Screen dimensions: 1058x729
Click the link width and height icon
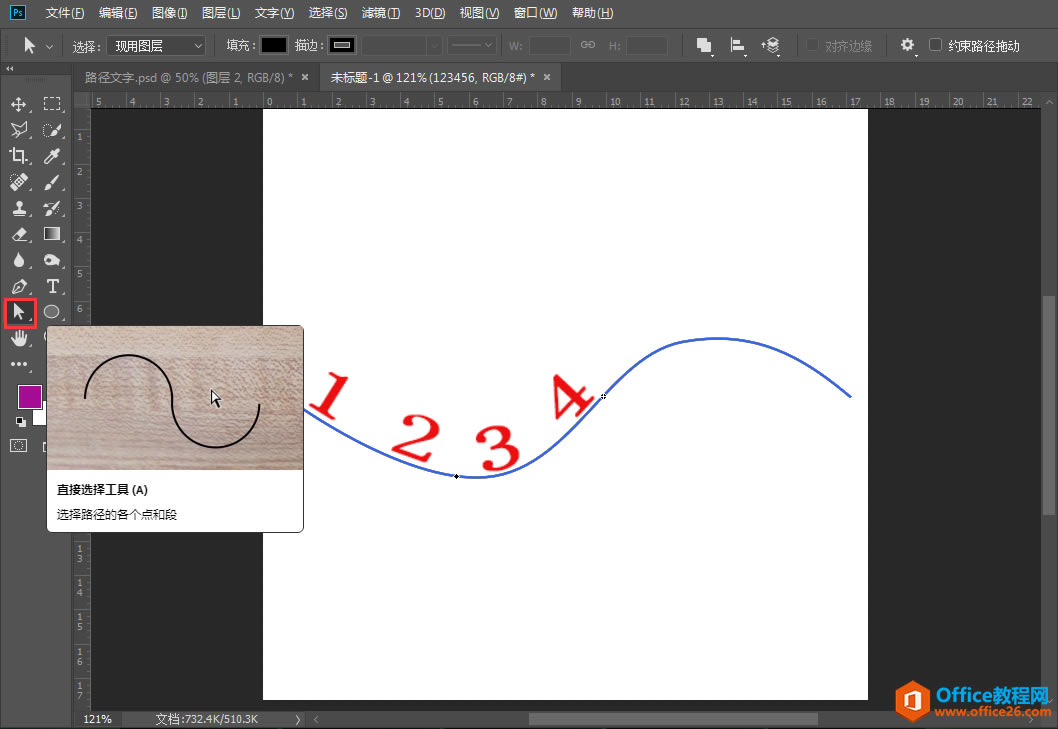[x=588, y=45]
